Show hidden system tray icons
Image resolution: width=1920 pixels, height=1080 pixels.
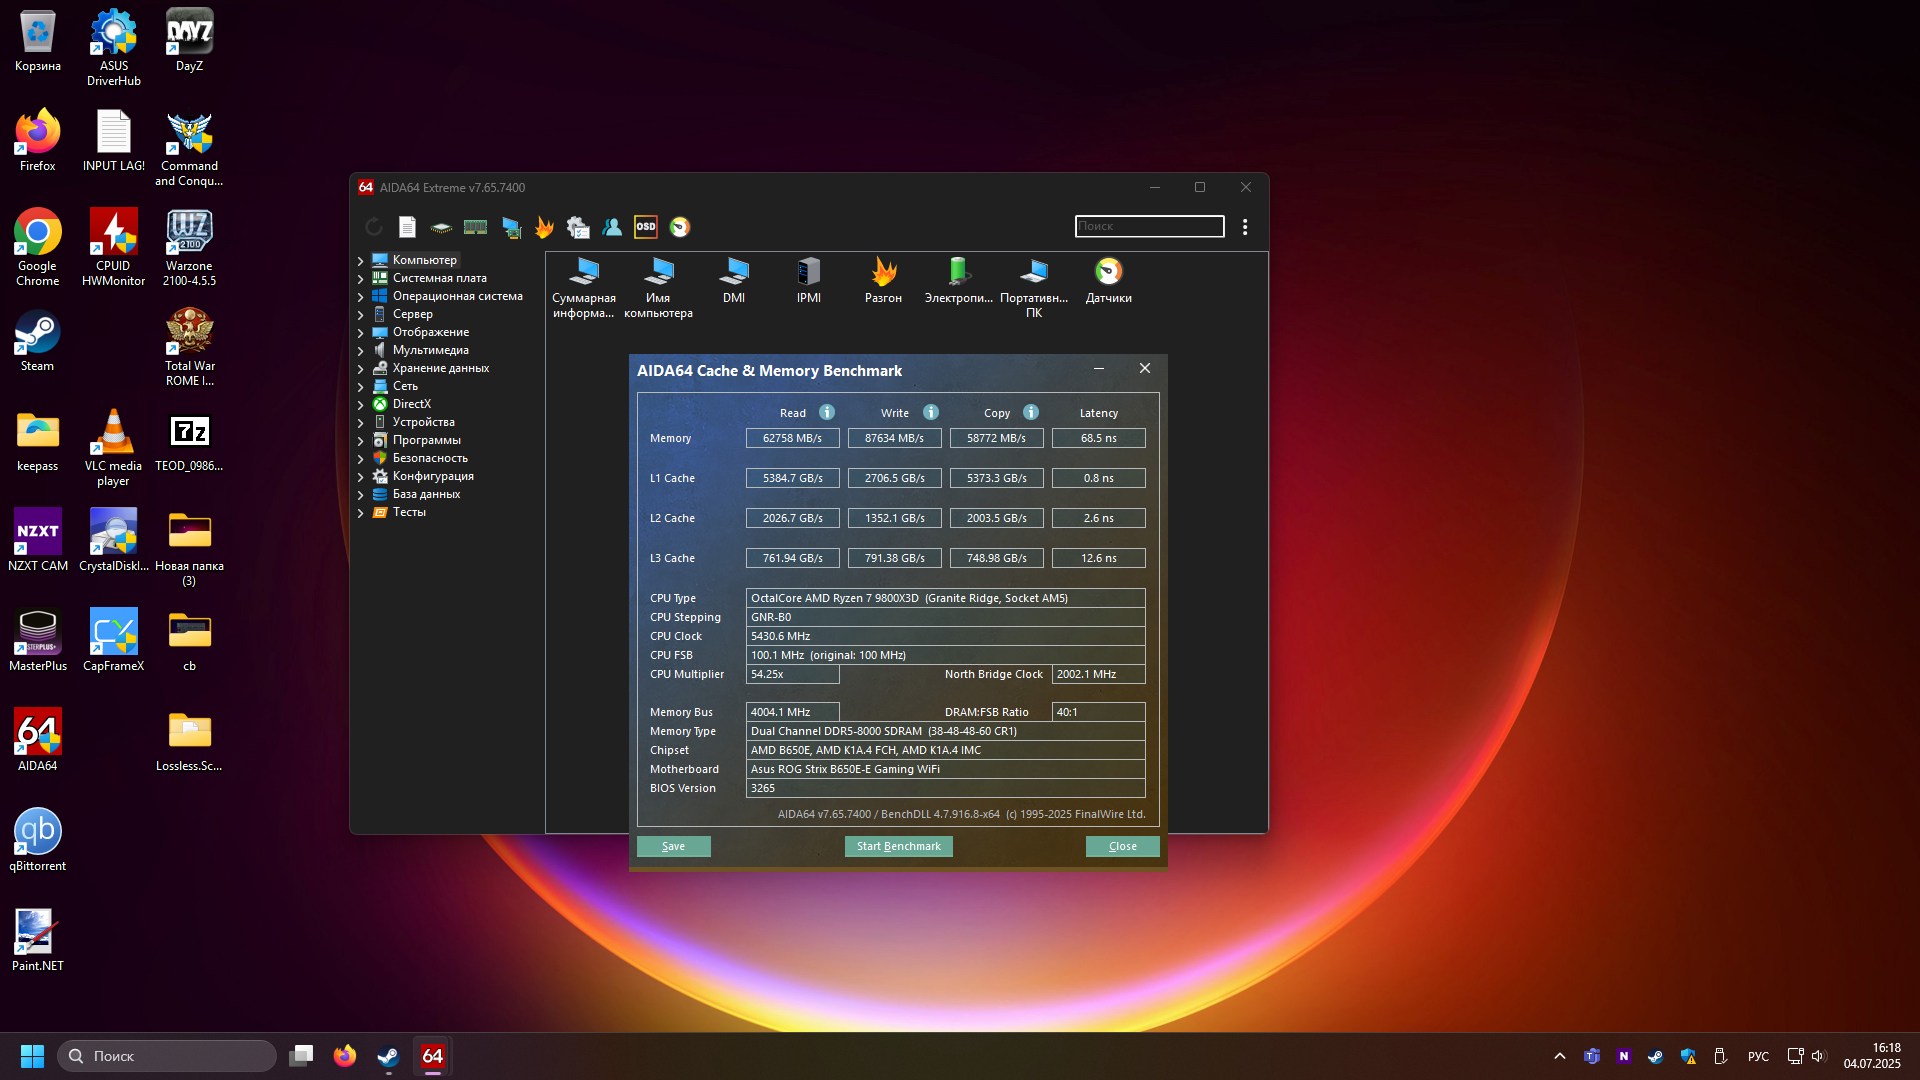(1560, 1056)
